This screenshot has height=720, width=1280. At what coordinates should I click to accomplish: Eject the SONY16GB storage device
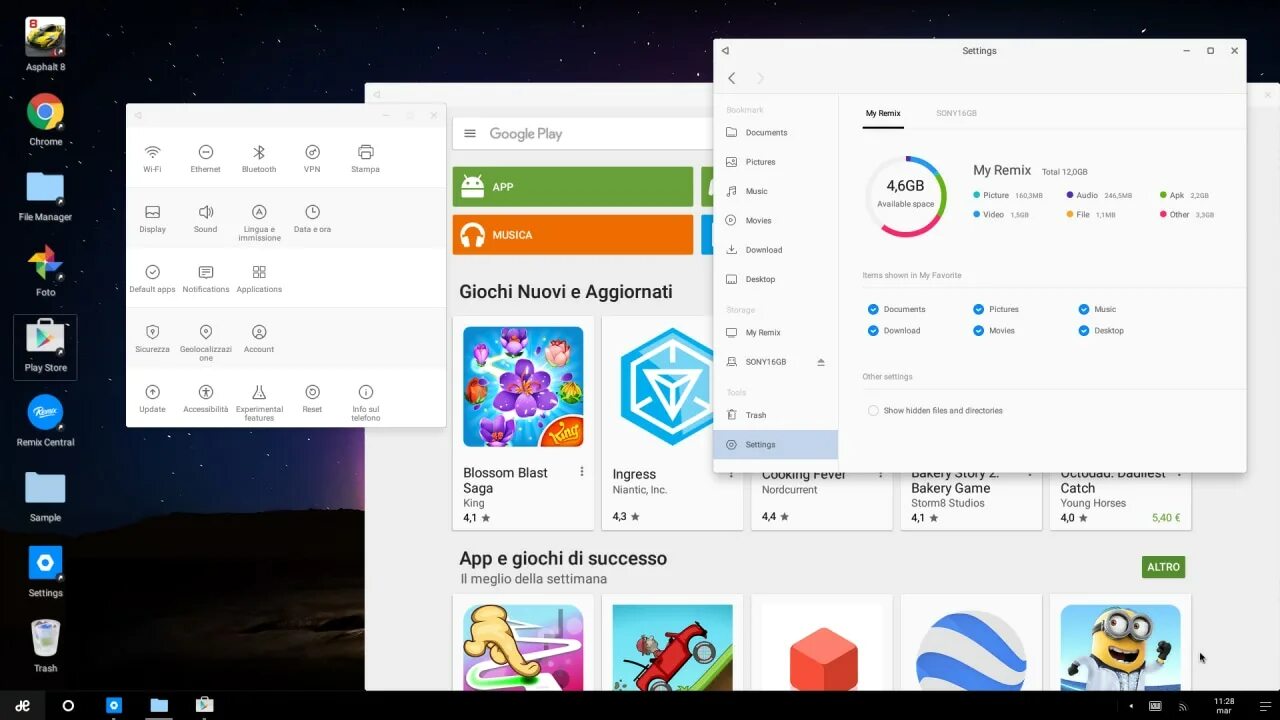point(819,361)
